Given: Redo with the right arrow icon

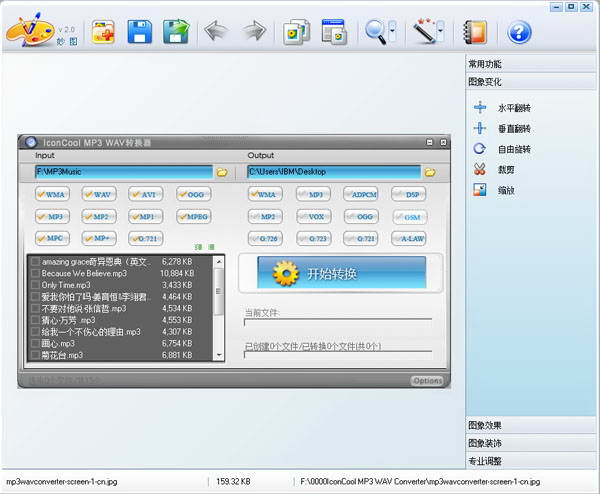Looking at the screenshot, I should 254,31.
